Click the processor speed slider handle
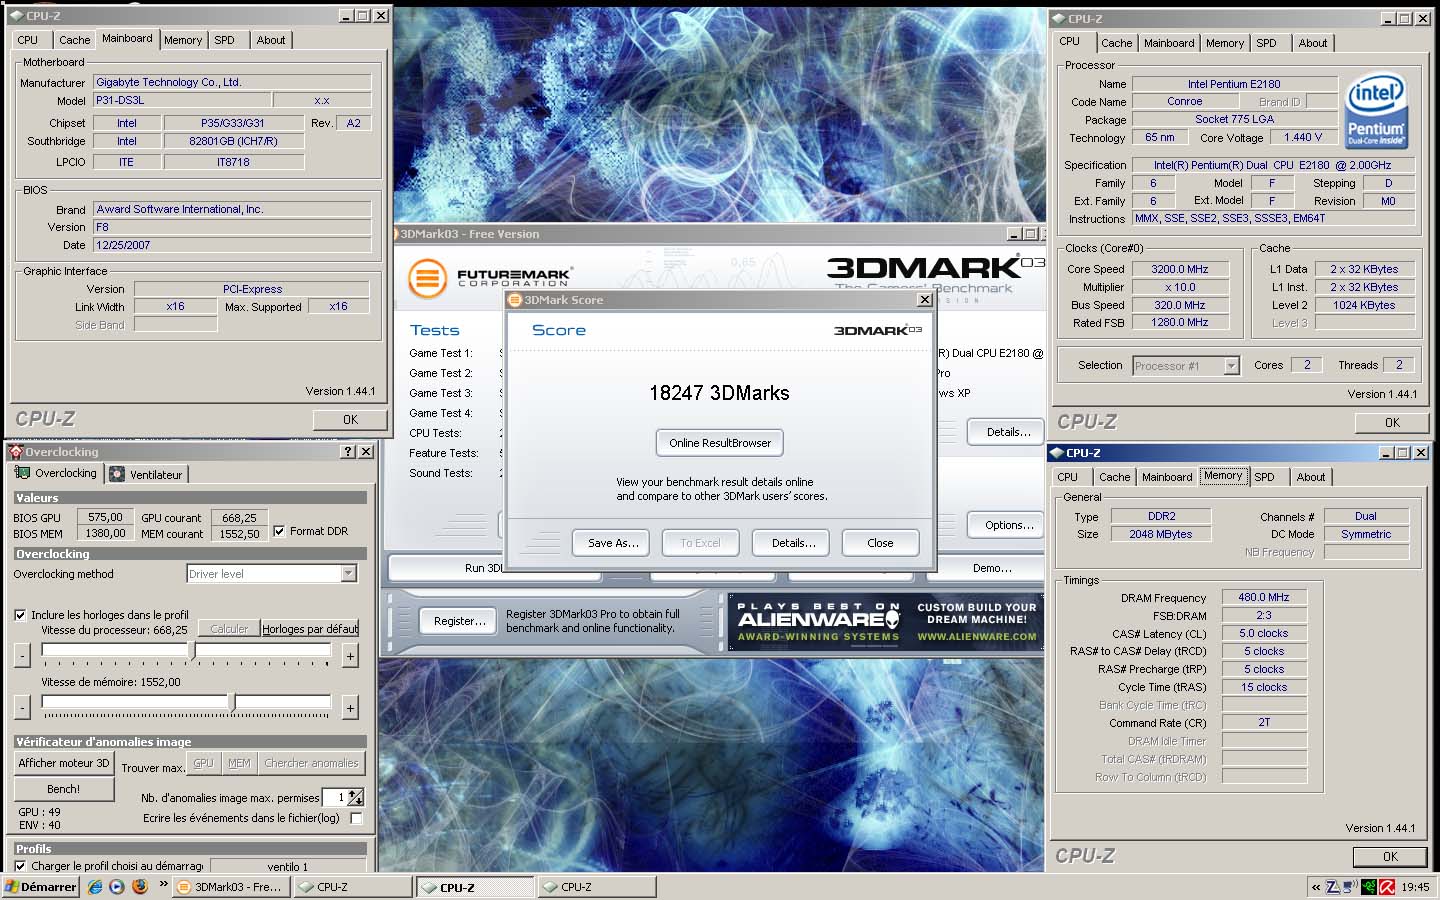Screen dimensions: 1440x900 (x=192, y=651)
